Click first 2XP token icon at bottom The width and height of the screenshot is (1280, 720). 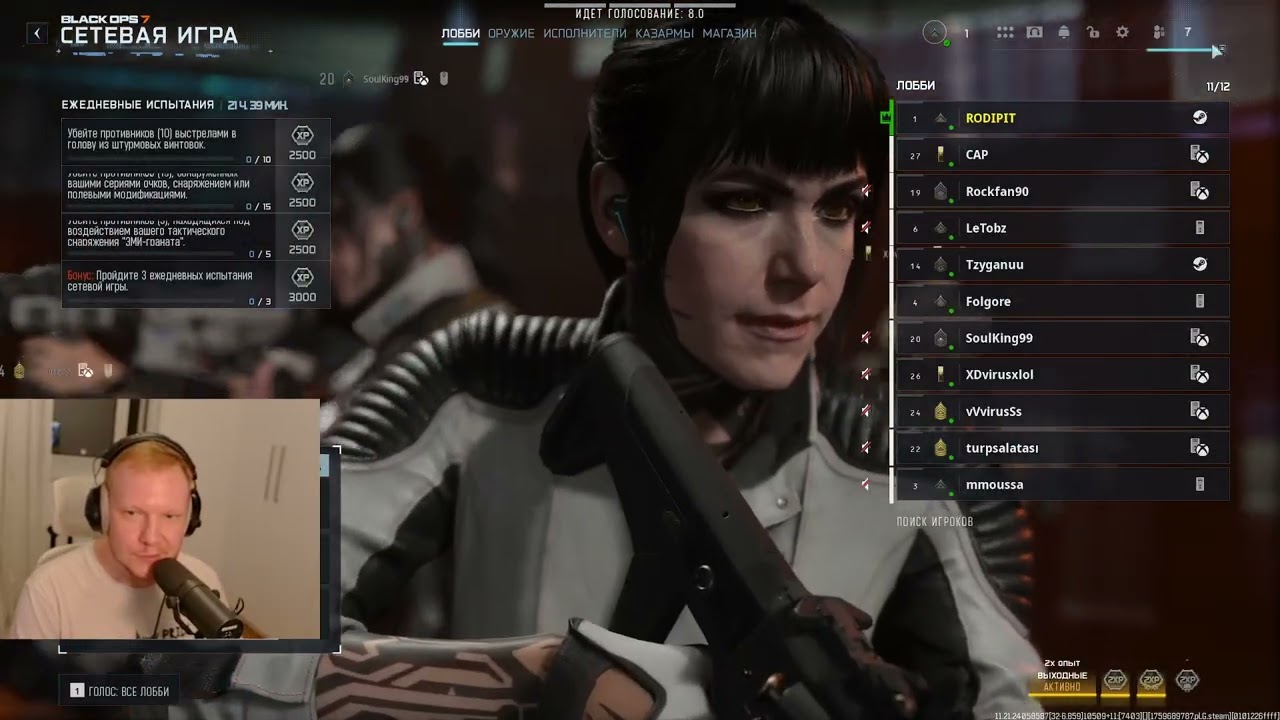point(1115,681)
